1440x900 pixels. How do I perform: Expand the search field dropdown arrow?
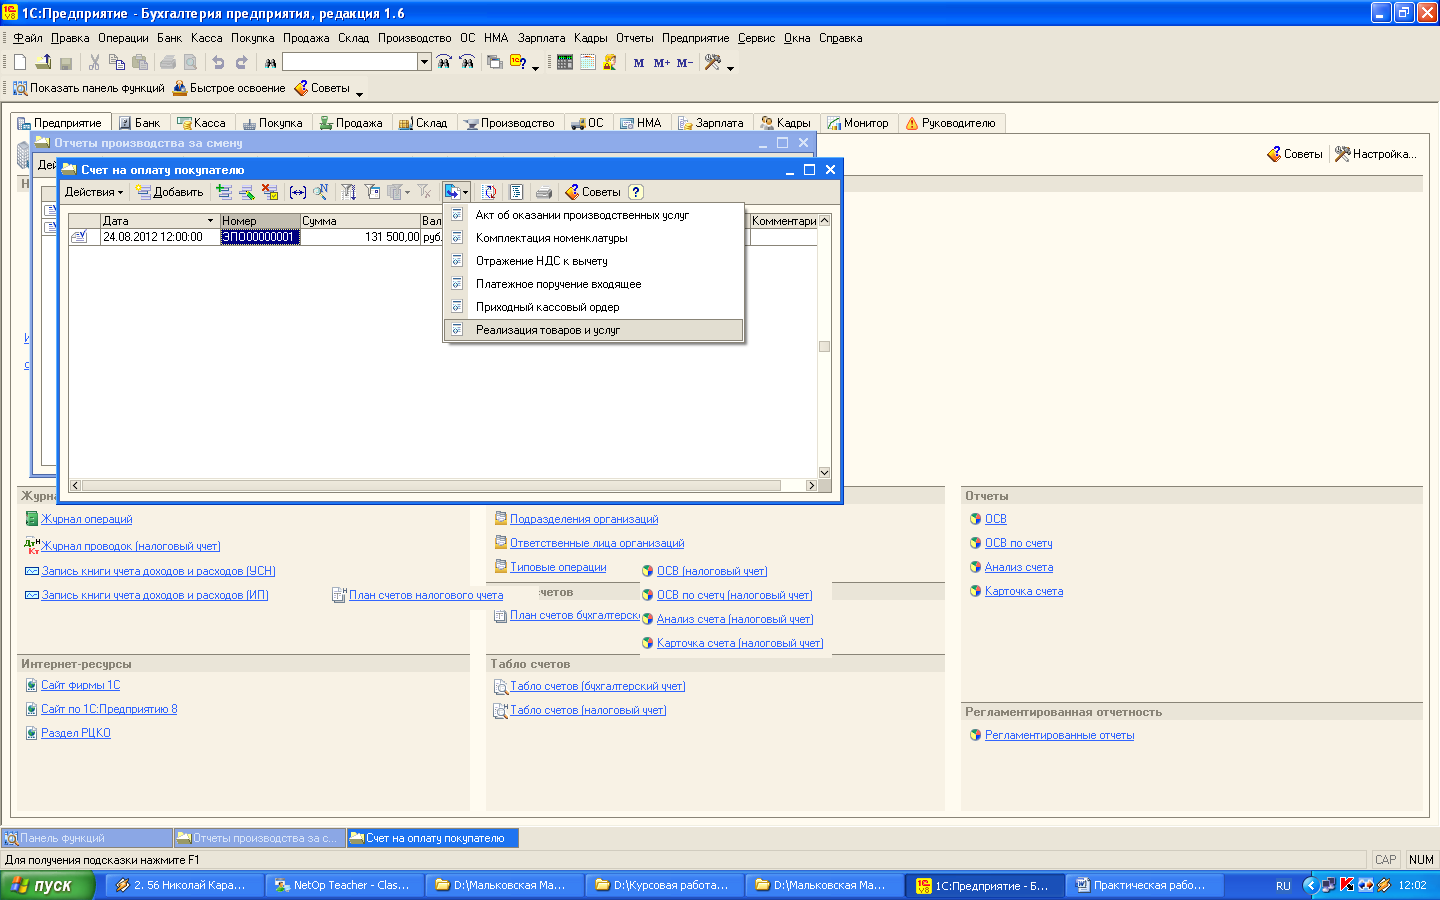(424, 62)
